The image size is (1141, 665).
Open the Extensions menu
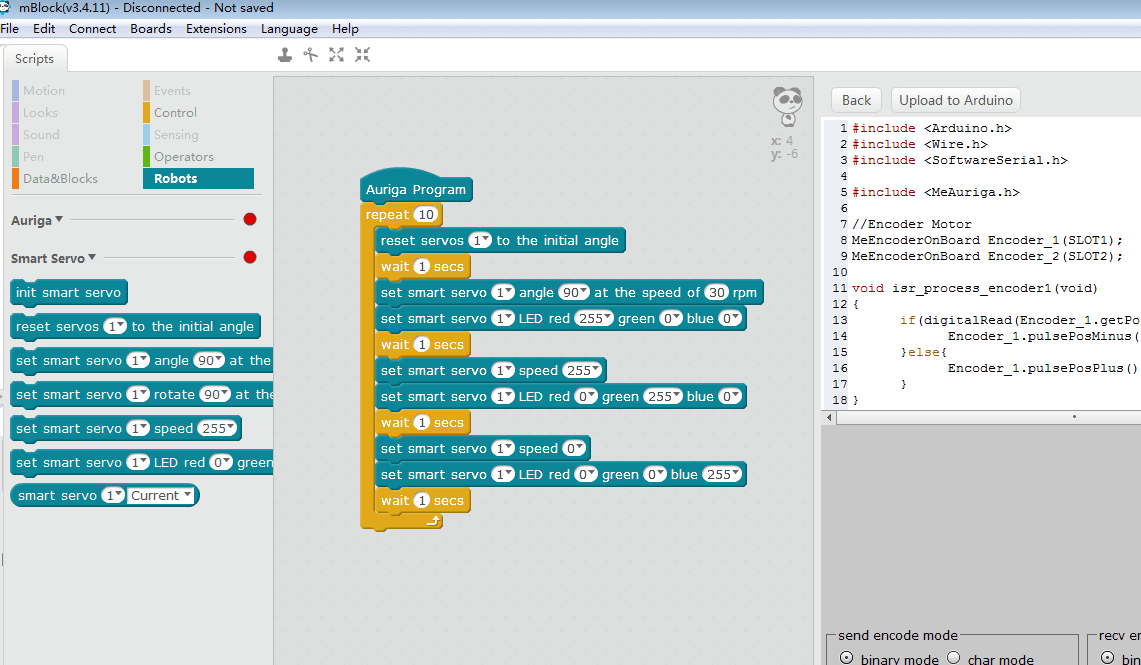pyautogui.click(x=216, y=28)
